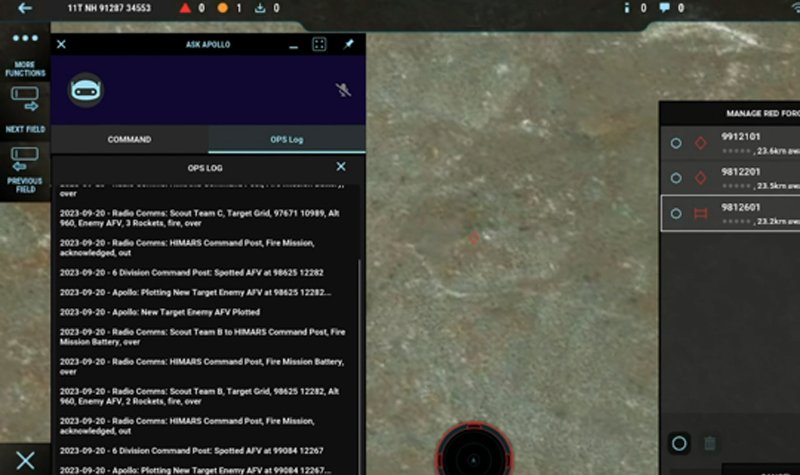
Task: Switch to the COMMAND tab
Action: pyautogui.click(x=130, y=139)
